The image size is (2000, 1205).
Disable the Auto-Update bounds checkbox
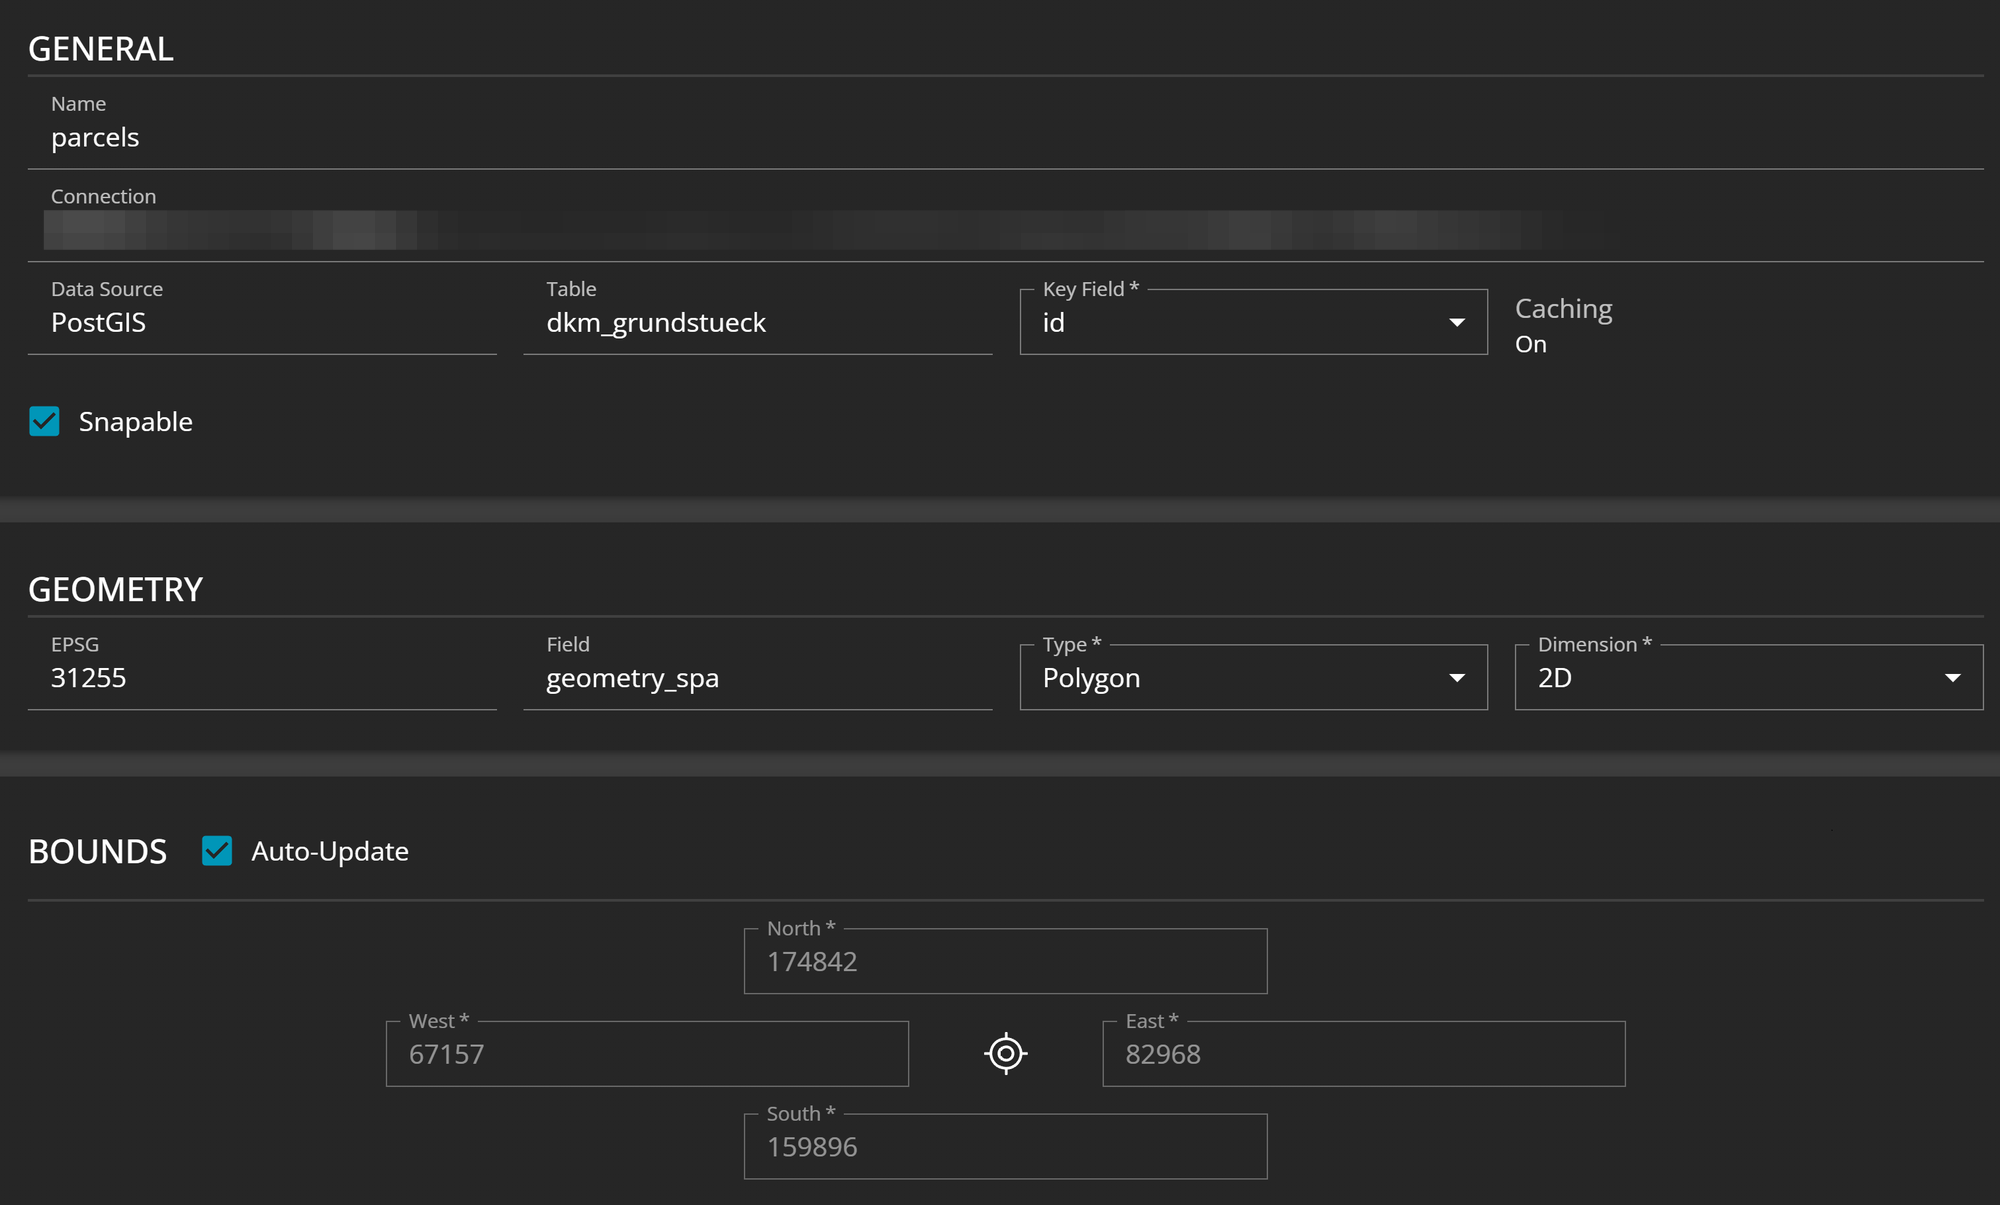pos(217,851)
